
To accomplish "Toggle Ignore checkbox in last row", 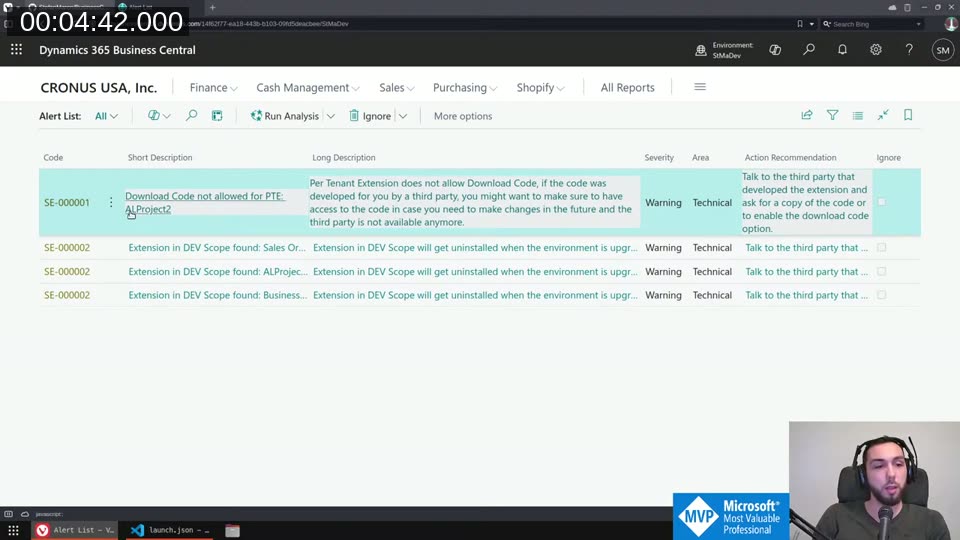I will 881,295.
